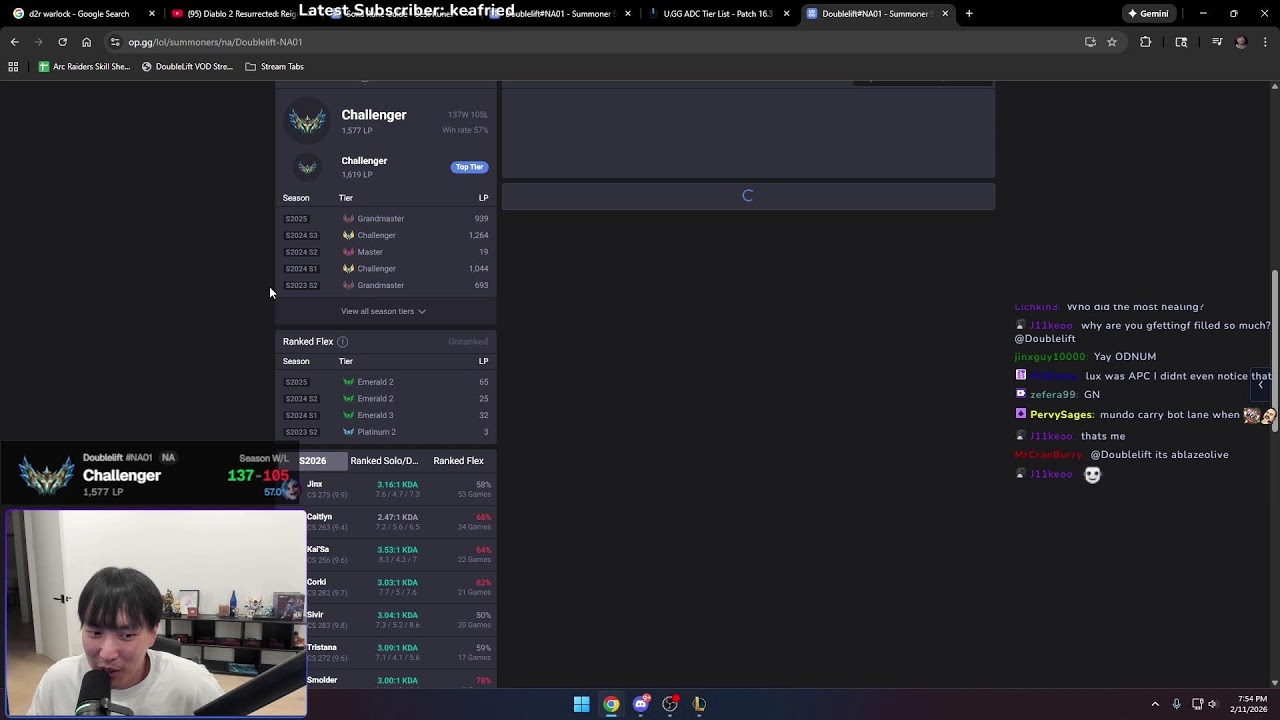Image resolution: width=1280 pixels, height=720 pixels.
Task: Close the U.GG ADC Tier List tab
Action: (x=787, y=14)
